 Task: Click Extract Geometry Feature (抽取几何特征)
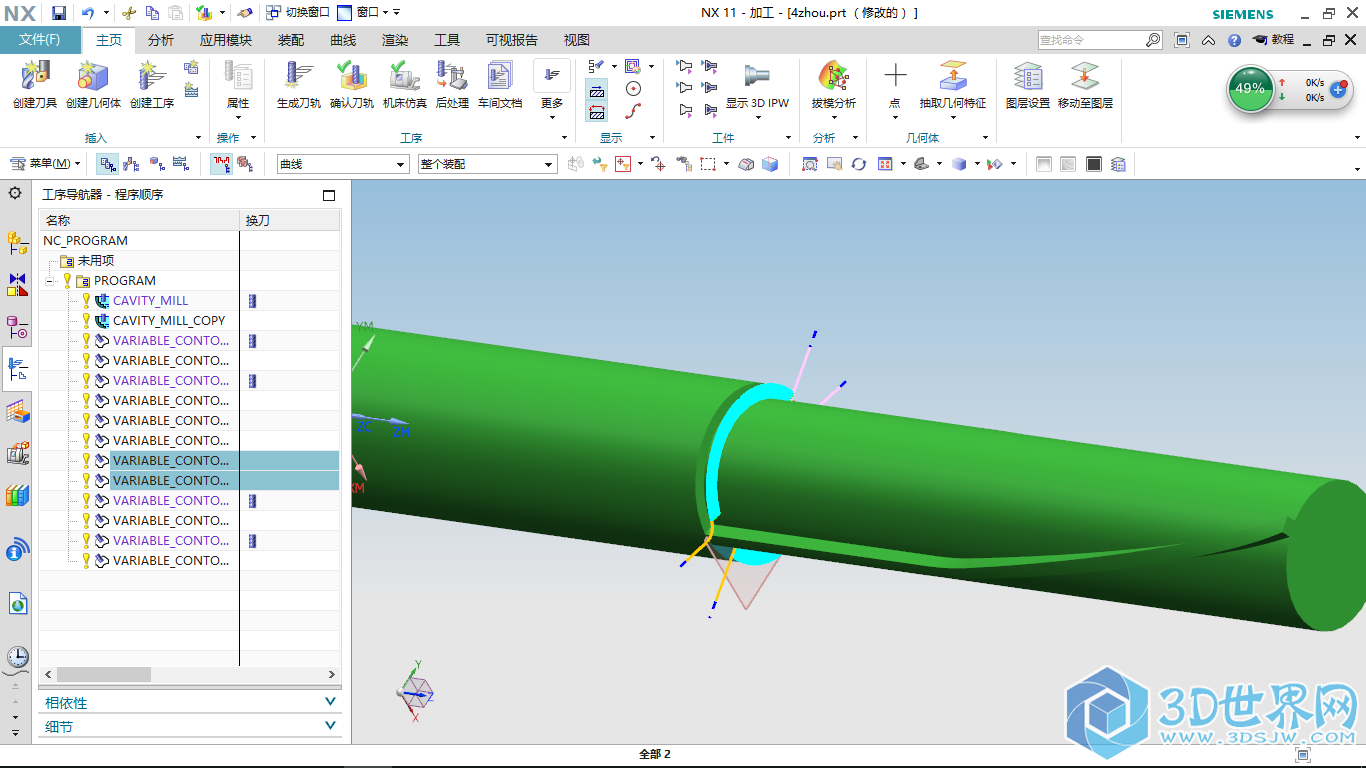[953, 84]
